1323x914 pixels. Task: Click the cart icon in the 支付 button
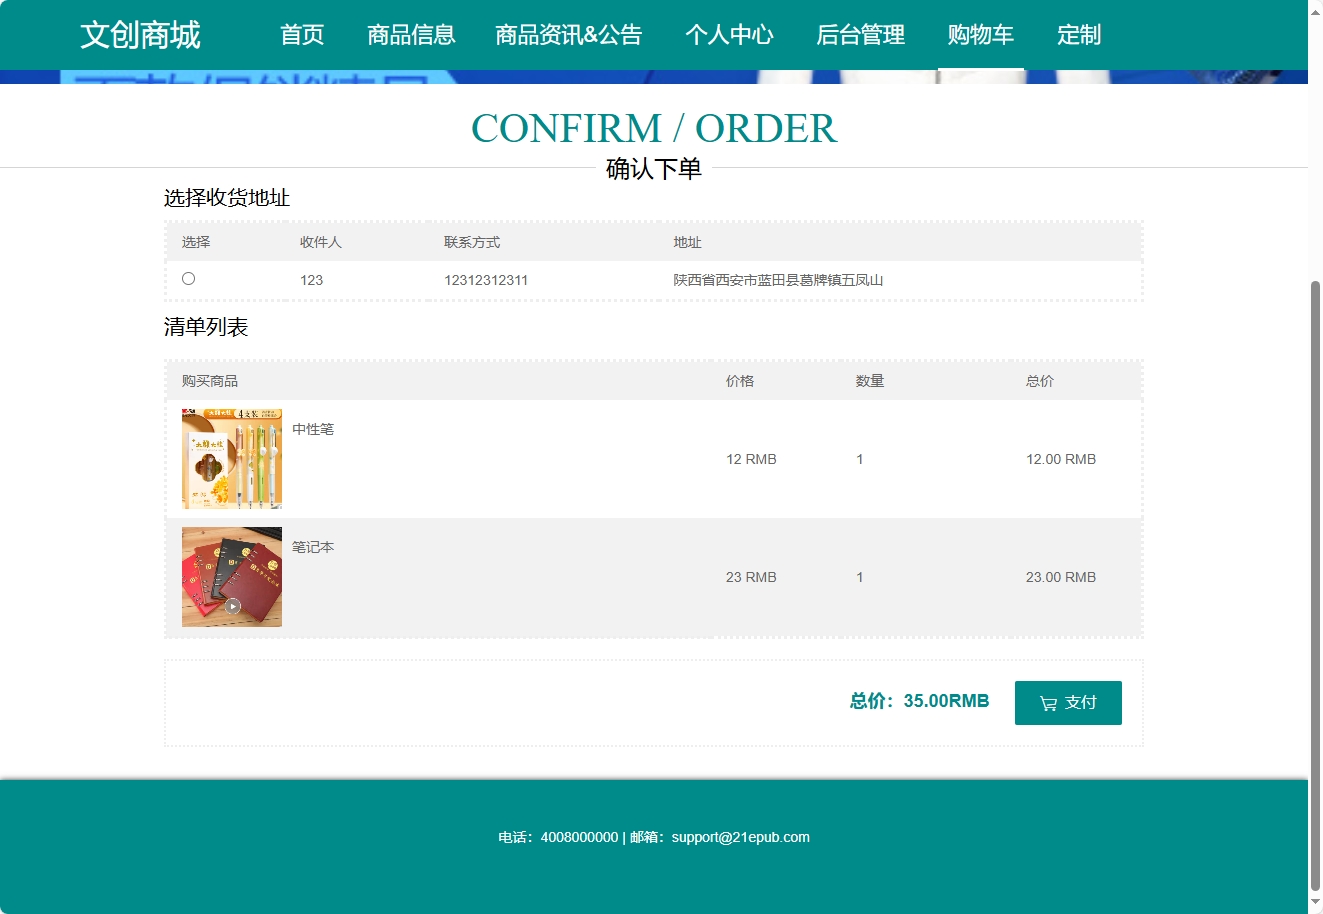[x=1048, y=703]
